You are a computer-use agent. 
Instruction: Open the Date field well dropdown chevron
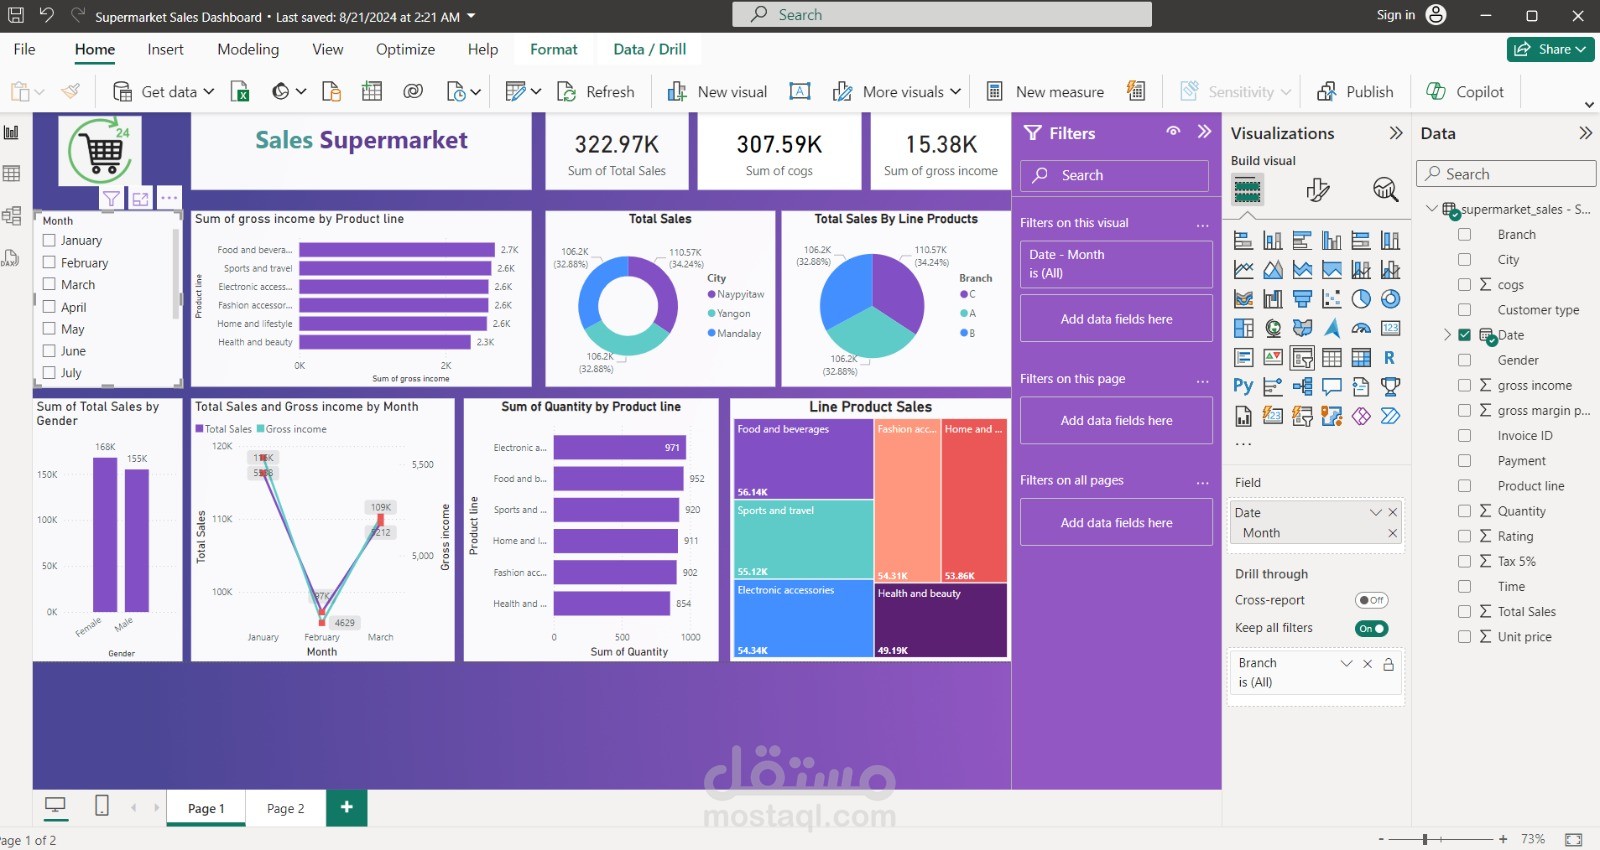click(x=1376, y=512)
